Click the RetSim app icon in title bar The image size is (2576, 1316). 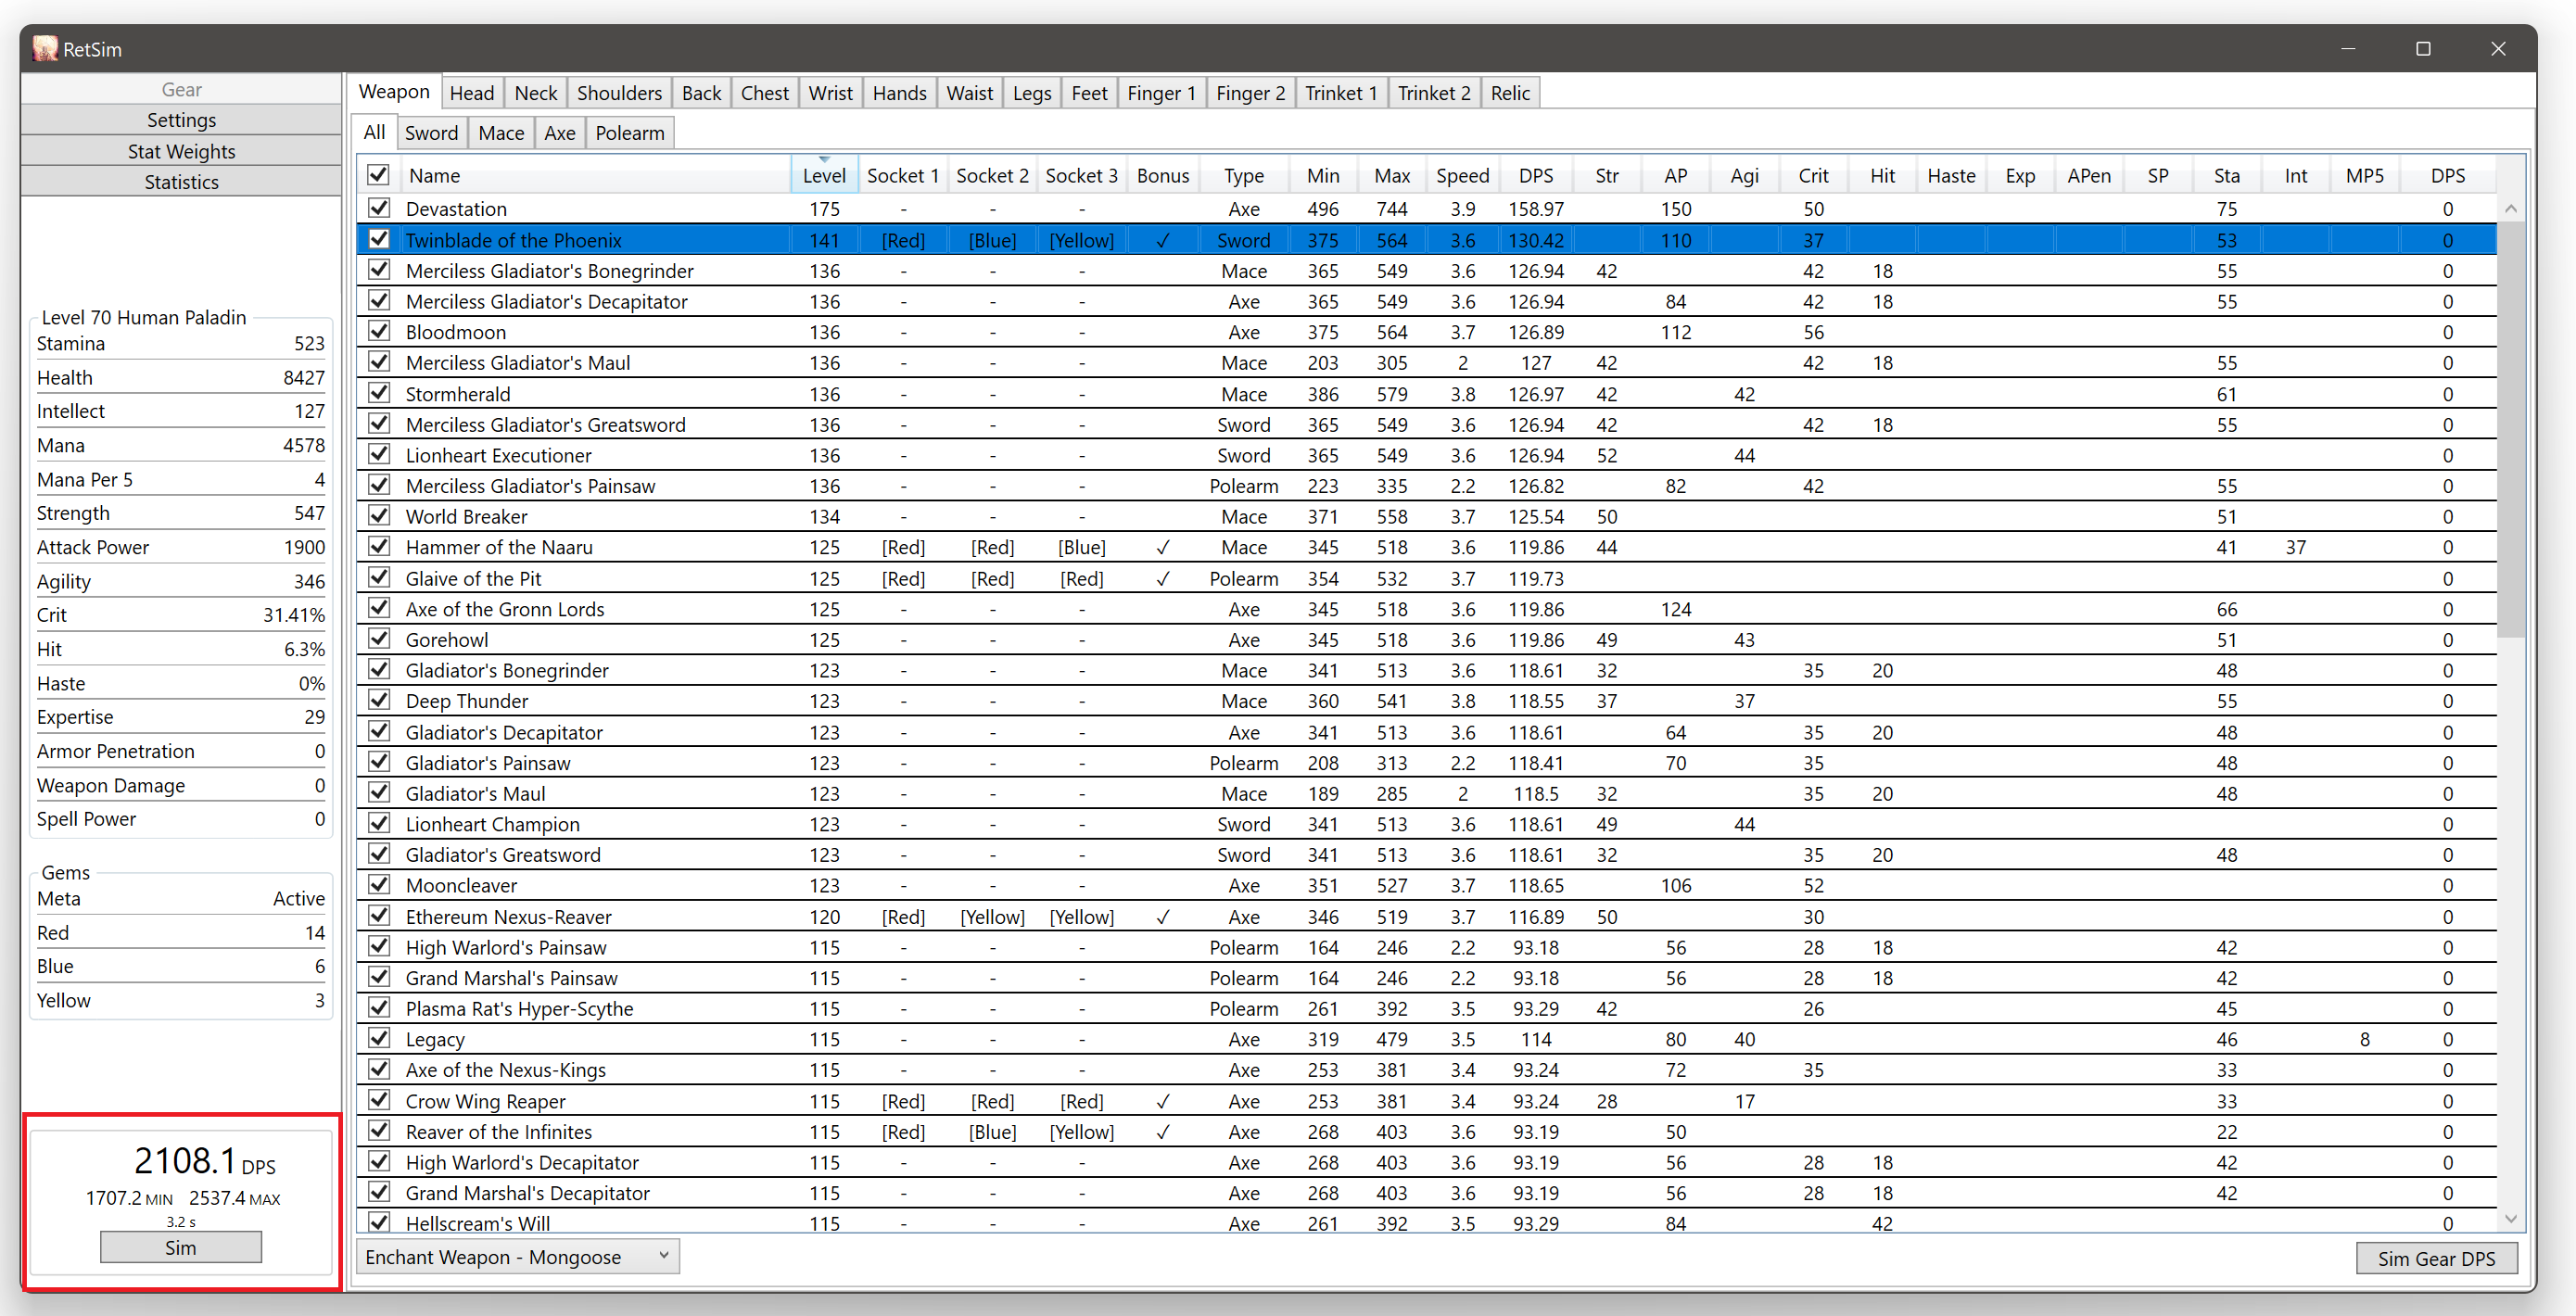tap(45, 48)
